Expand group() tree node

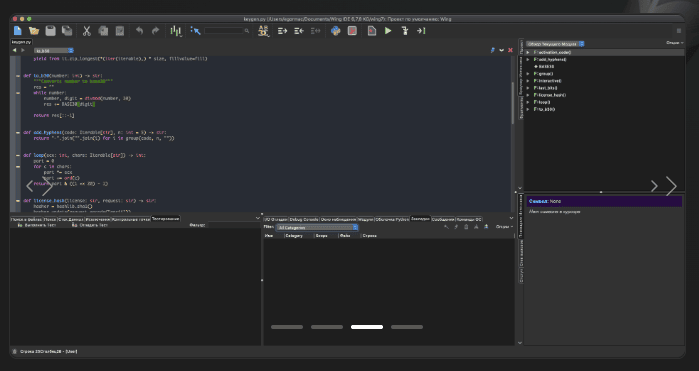click(x=528, y=74)
